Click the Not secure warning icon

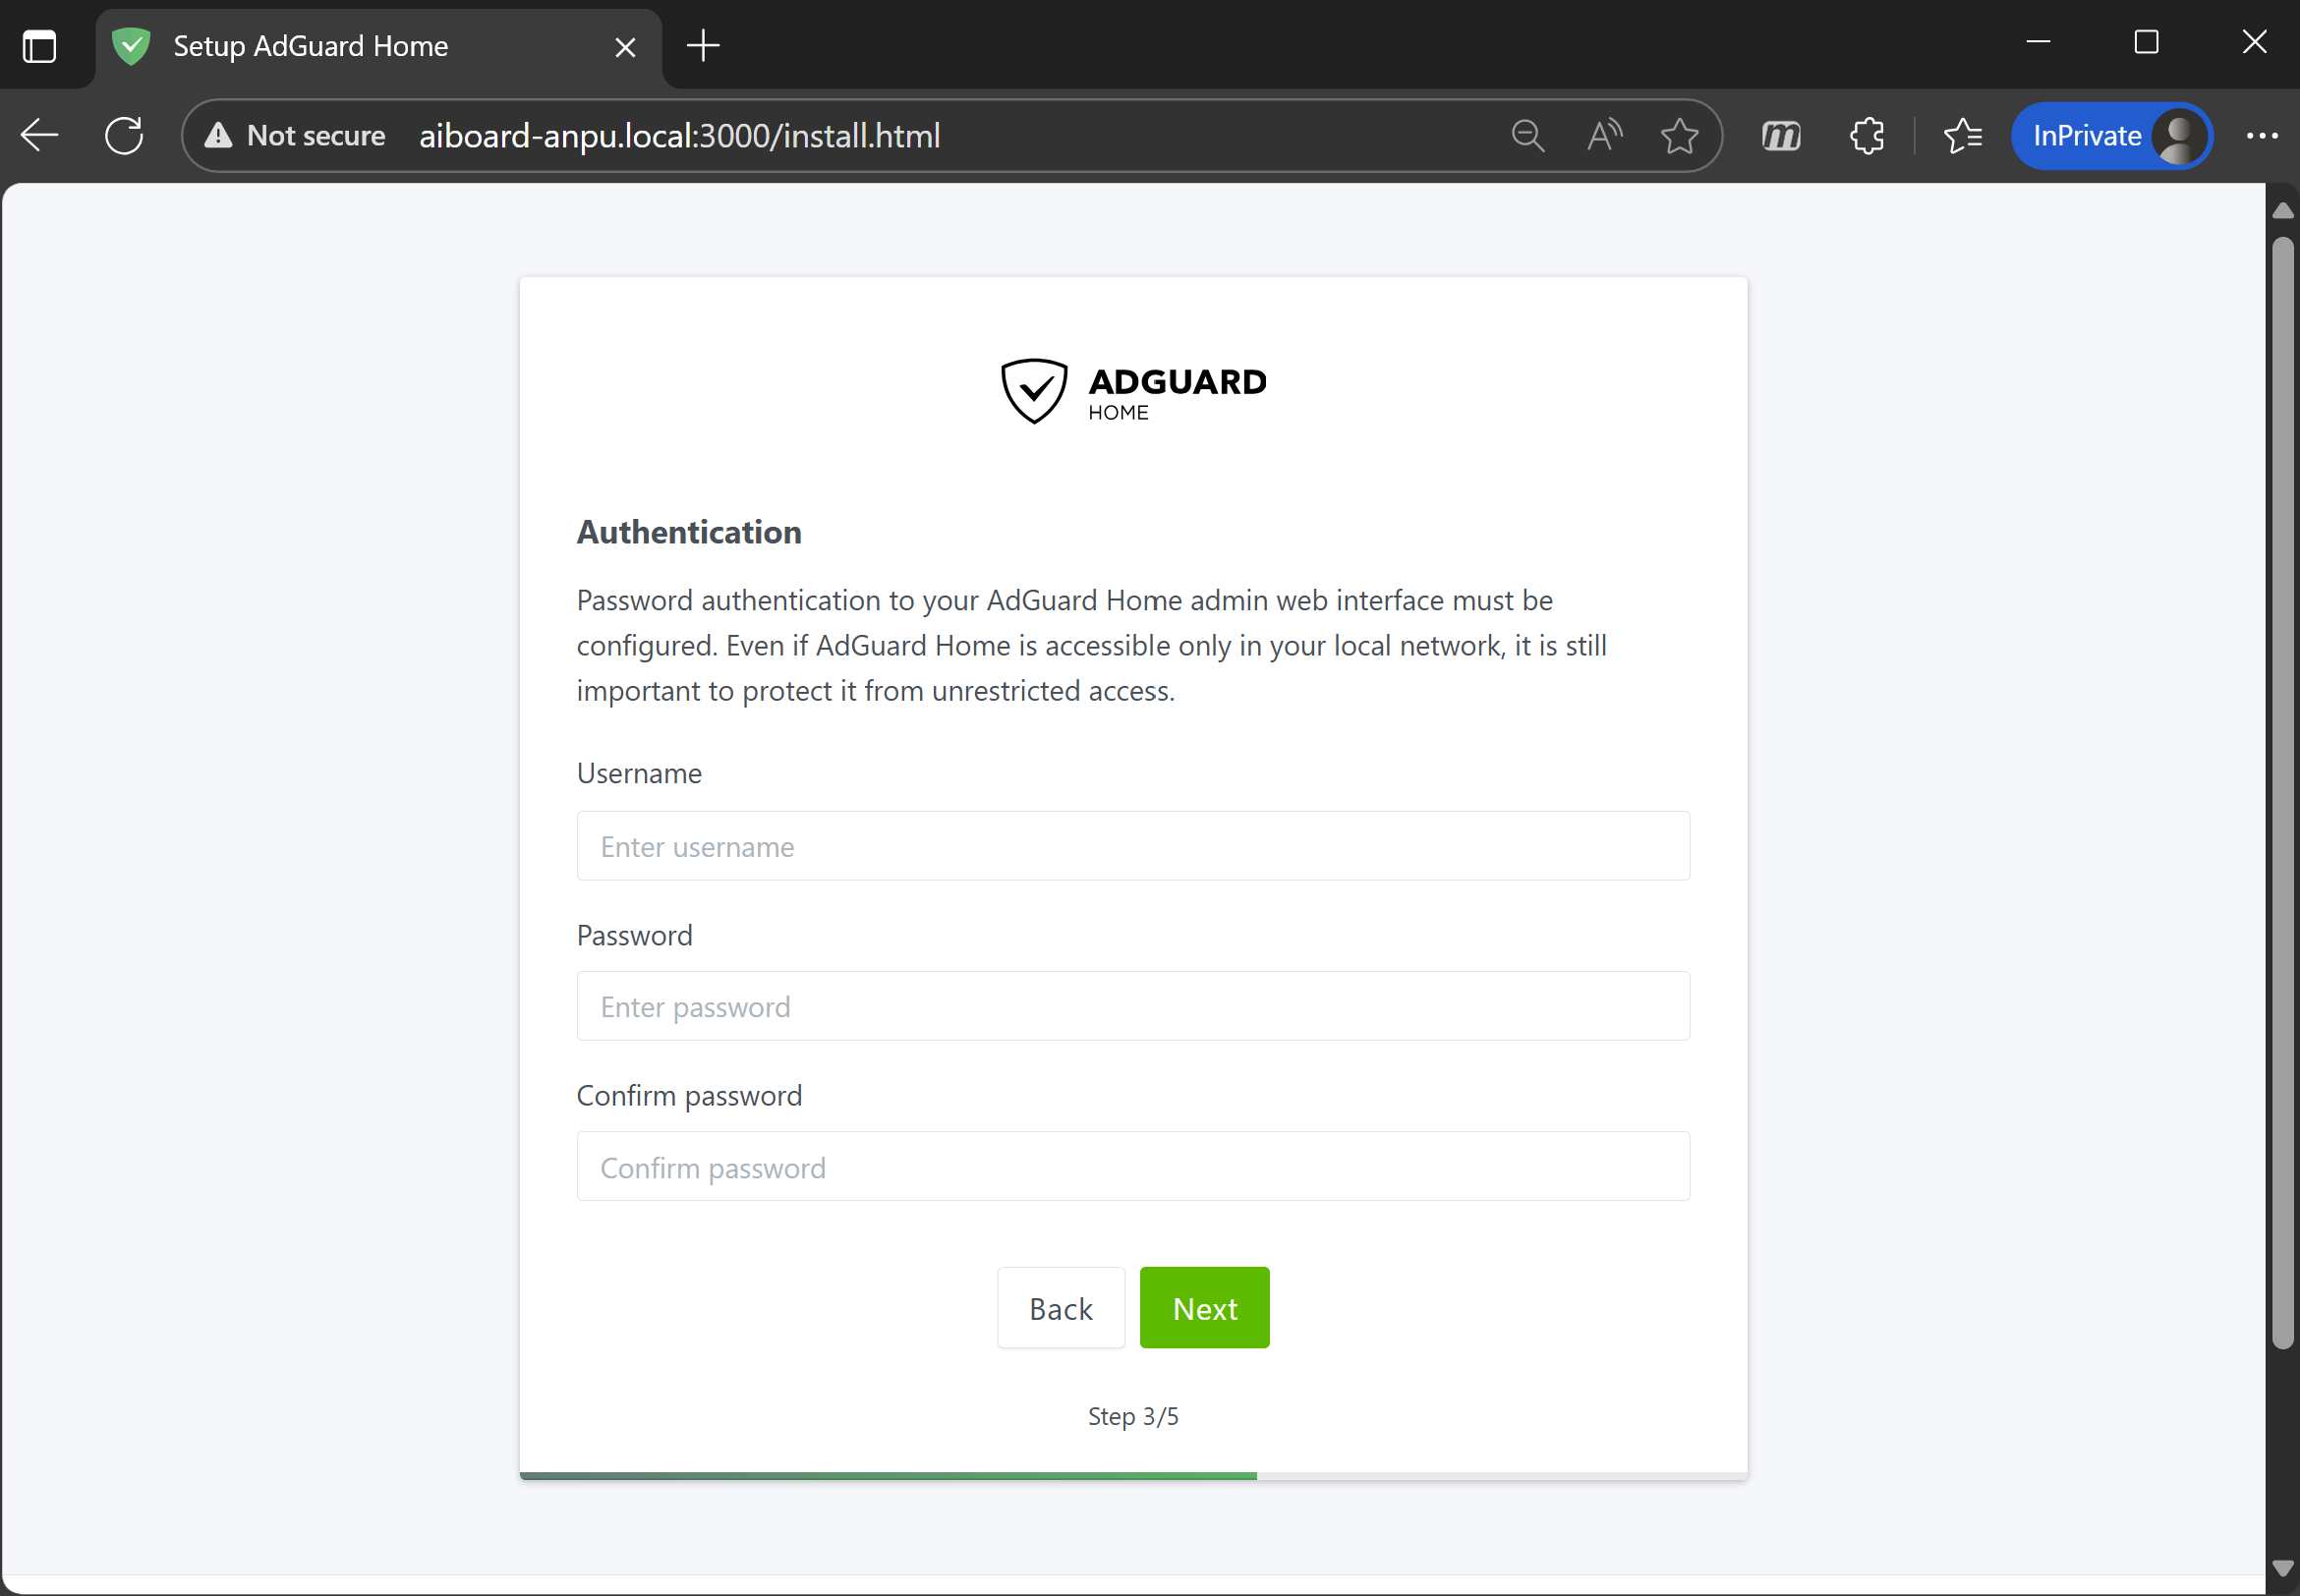[x=218, y=135]
